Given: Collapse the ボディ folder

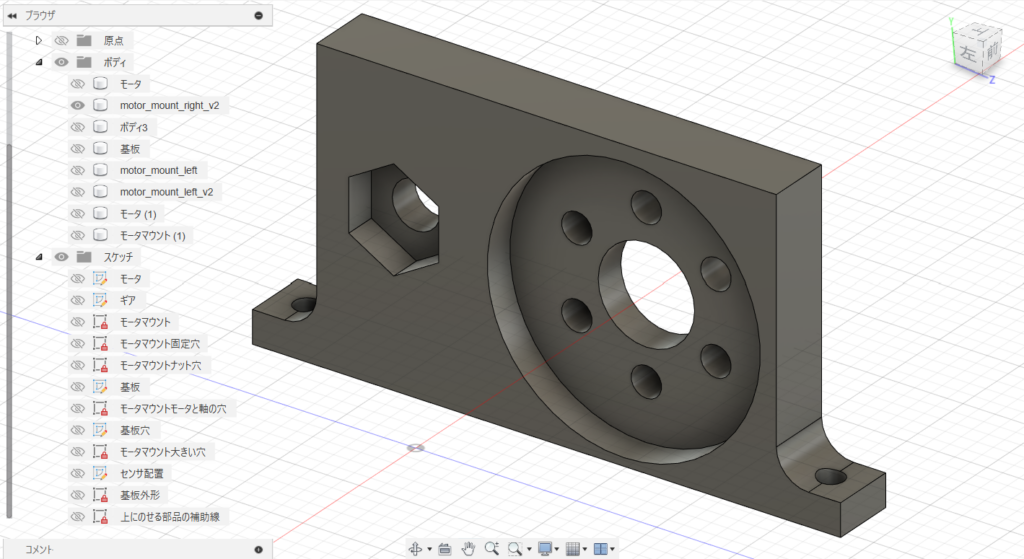Looking at the screenshot, I should coord(39,62).
